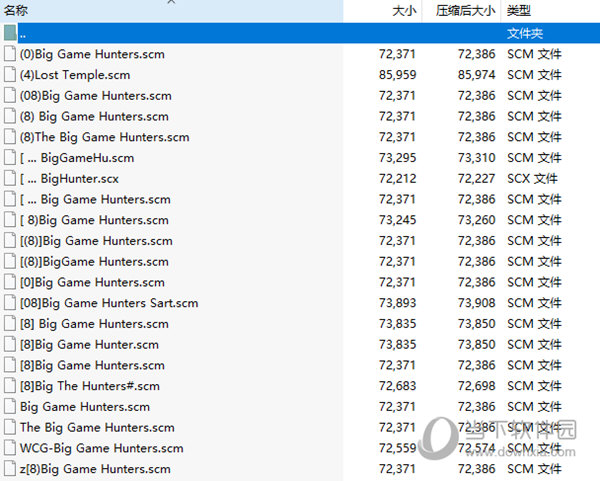
Task: Click the icon for (0)Big Game Hunters.scm
Action: pos(10,54)
